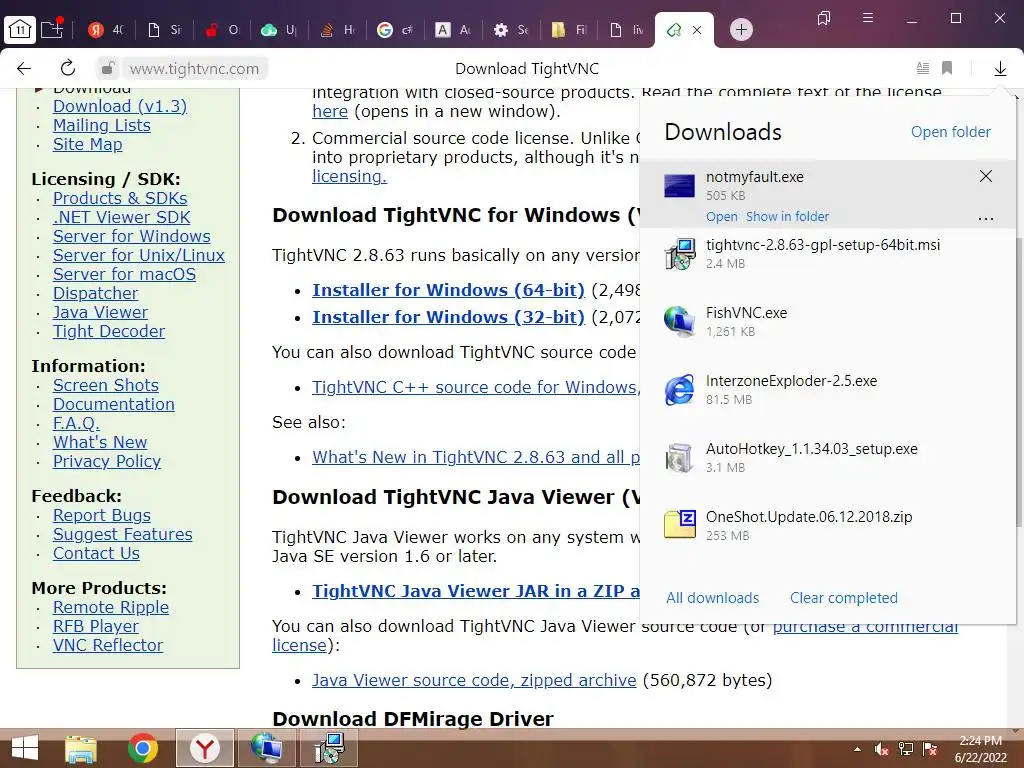Click the notmyfault.exe file icon
This screenshot has width=1024, height=768.
click(679, 186)
